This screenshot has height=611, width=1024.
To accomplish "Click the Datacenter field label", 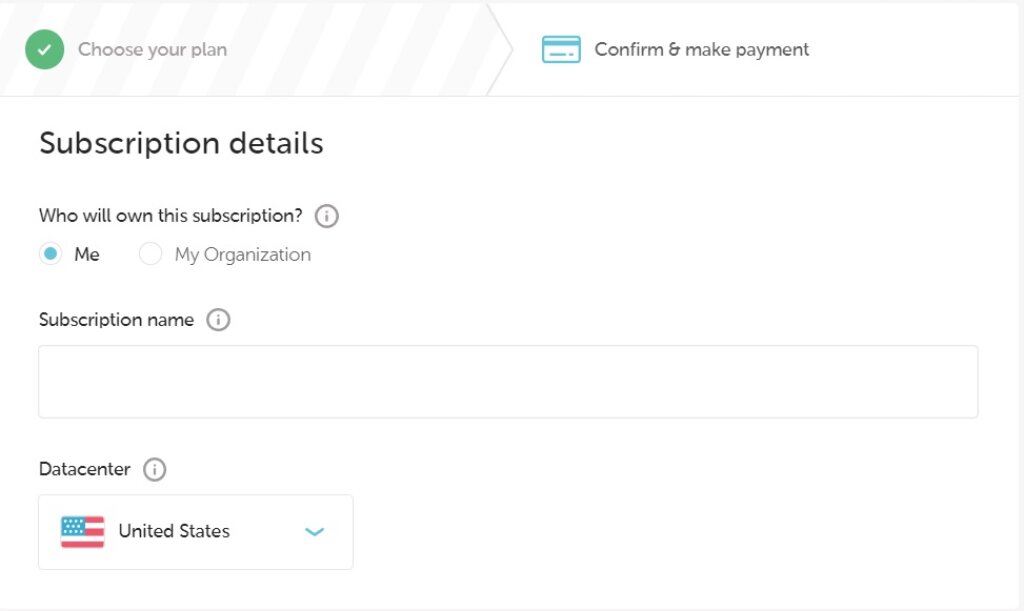I will pyautogui.click(x=85, y=469).
